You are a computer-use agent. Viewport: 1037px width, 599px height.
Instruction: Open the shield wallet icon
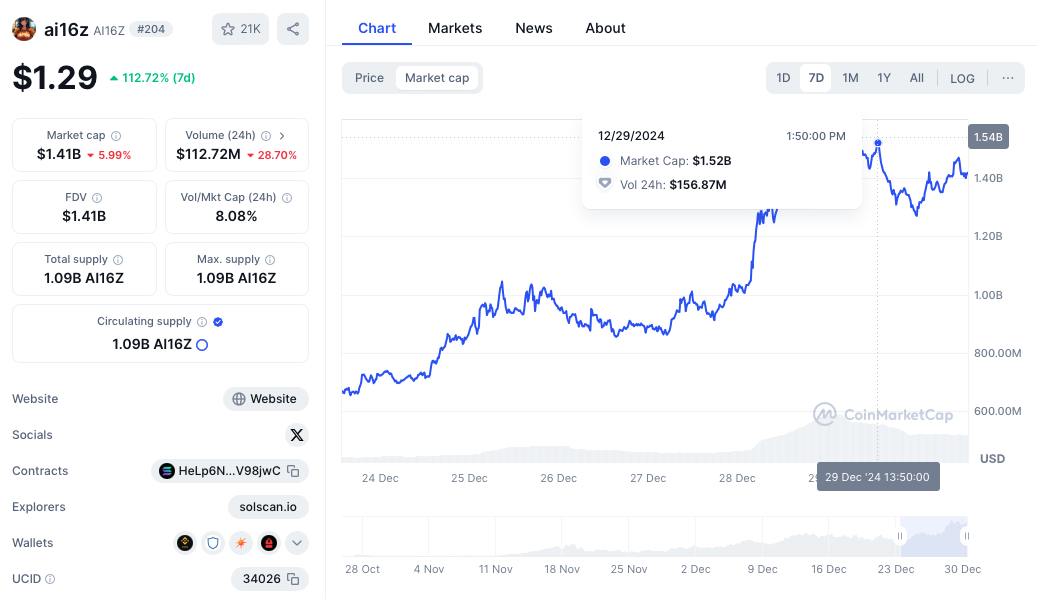[213, 543]
